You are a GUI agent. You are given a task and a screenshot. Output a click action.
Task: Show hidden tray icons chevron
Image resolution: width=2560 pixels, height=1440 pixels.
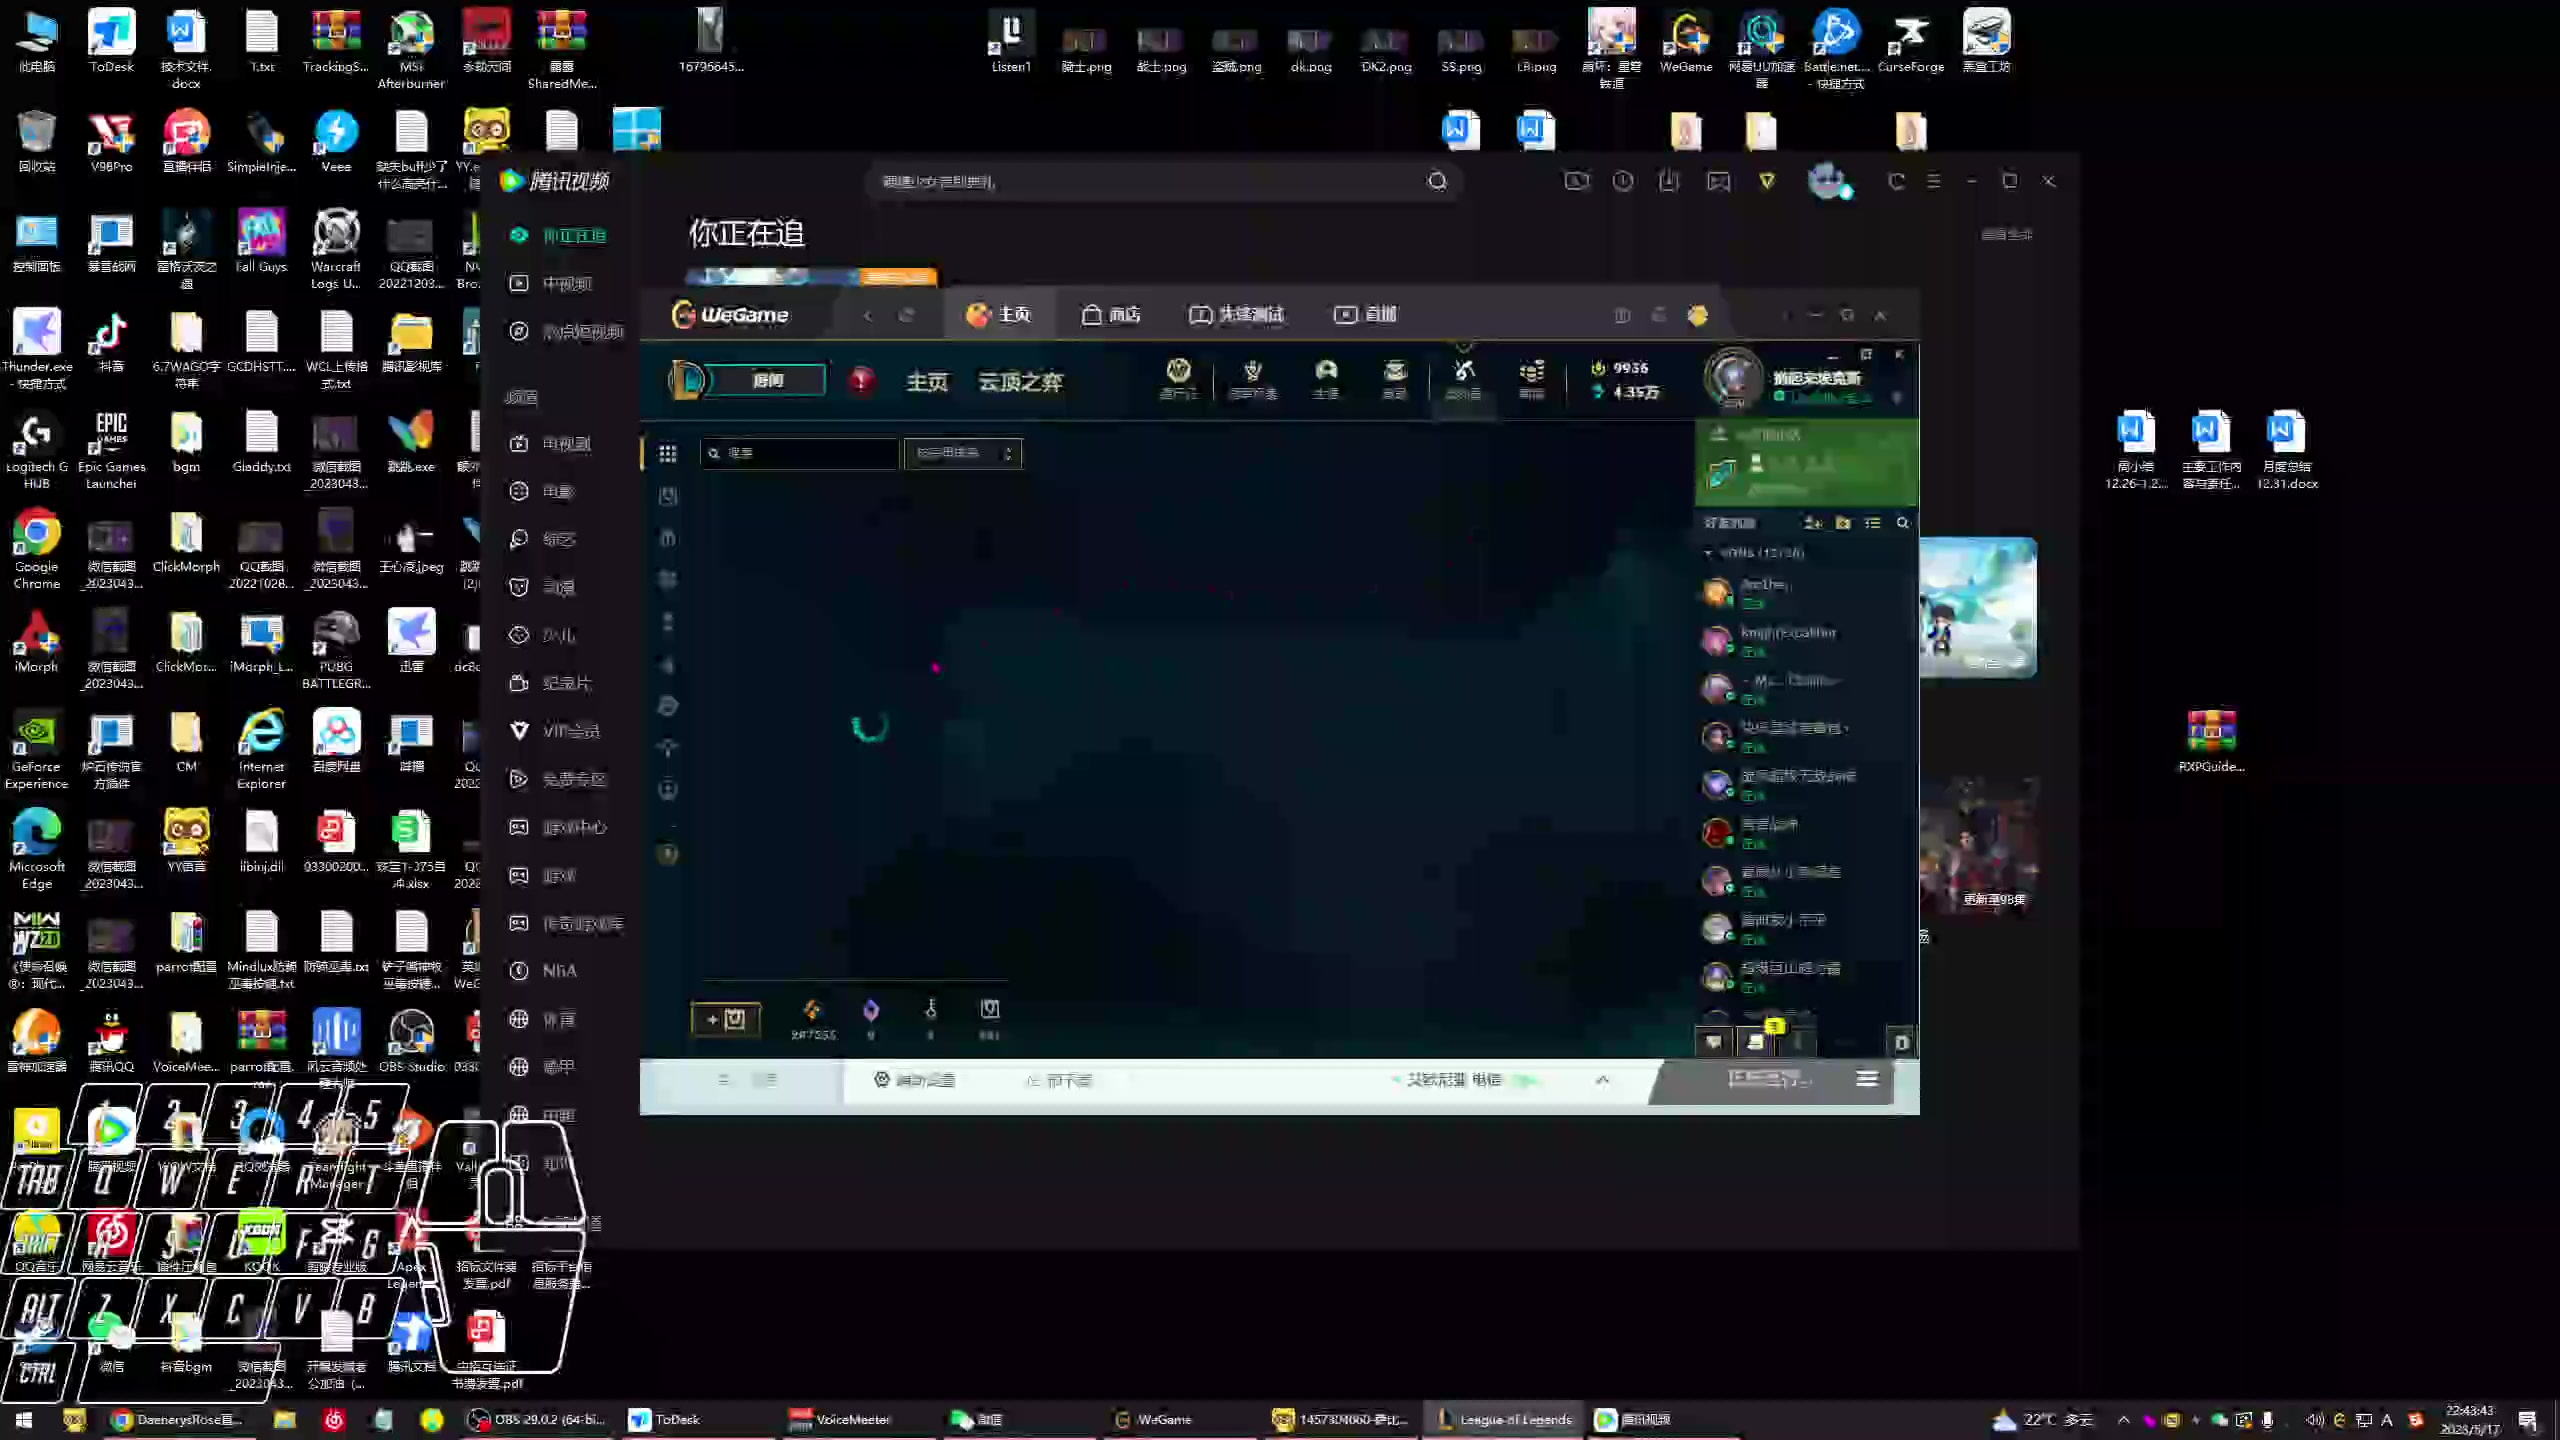[2123, 1419]
